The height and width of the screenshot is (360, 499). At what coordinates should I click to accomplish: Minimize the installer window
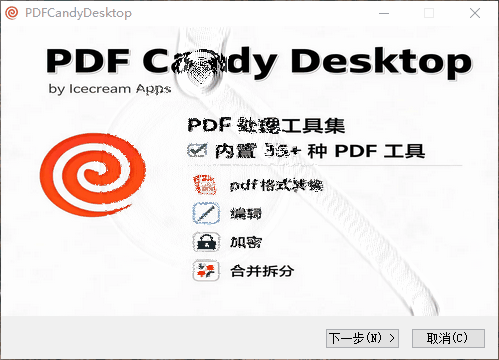coord(384,13)
